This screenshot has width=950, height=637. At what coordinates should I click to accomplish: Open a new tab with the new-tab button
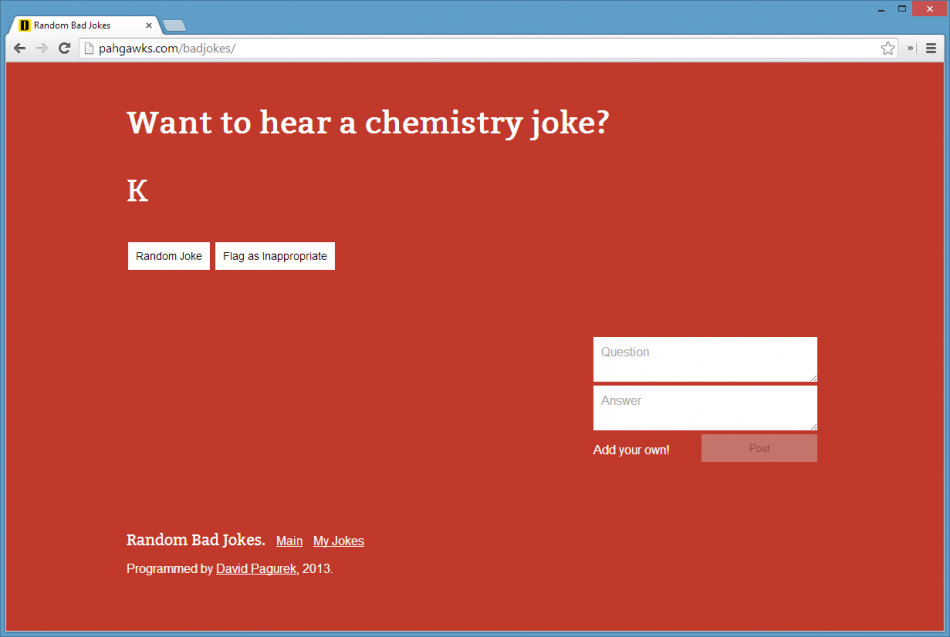173,25
